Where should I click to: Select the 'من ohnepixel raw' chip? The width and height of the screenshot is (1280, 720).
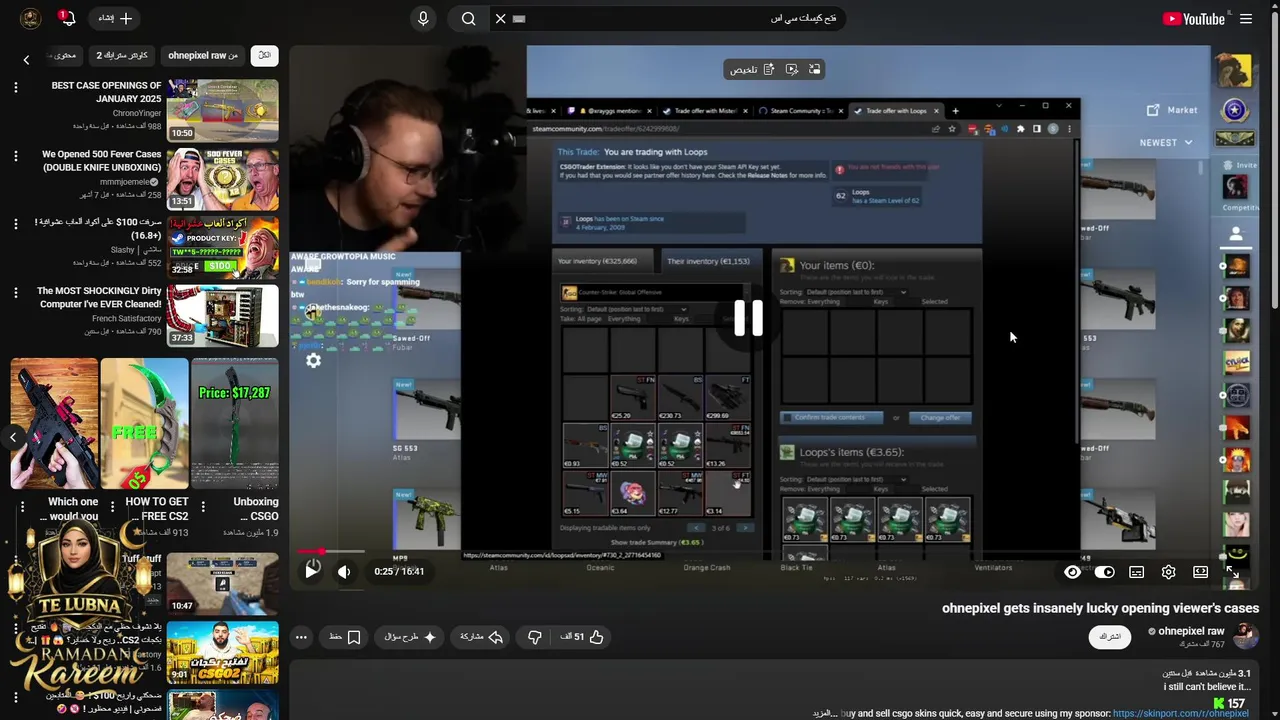(x=203, y=56)
